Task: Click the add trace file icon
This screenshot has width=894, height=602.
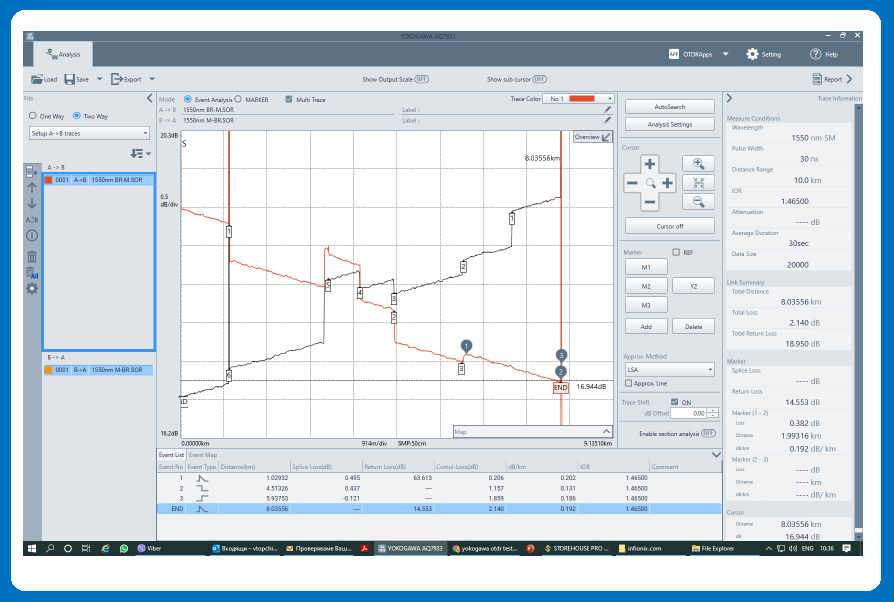Action: point(31,170)
